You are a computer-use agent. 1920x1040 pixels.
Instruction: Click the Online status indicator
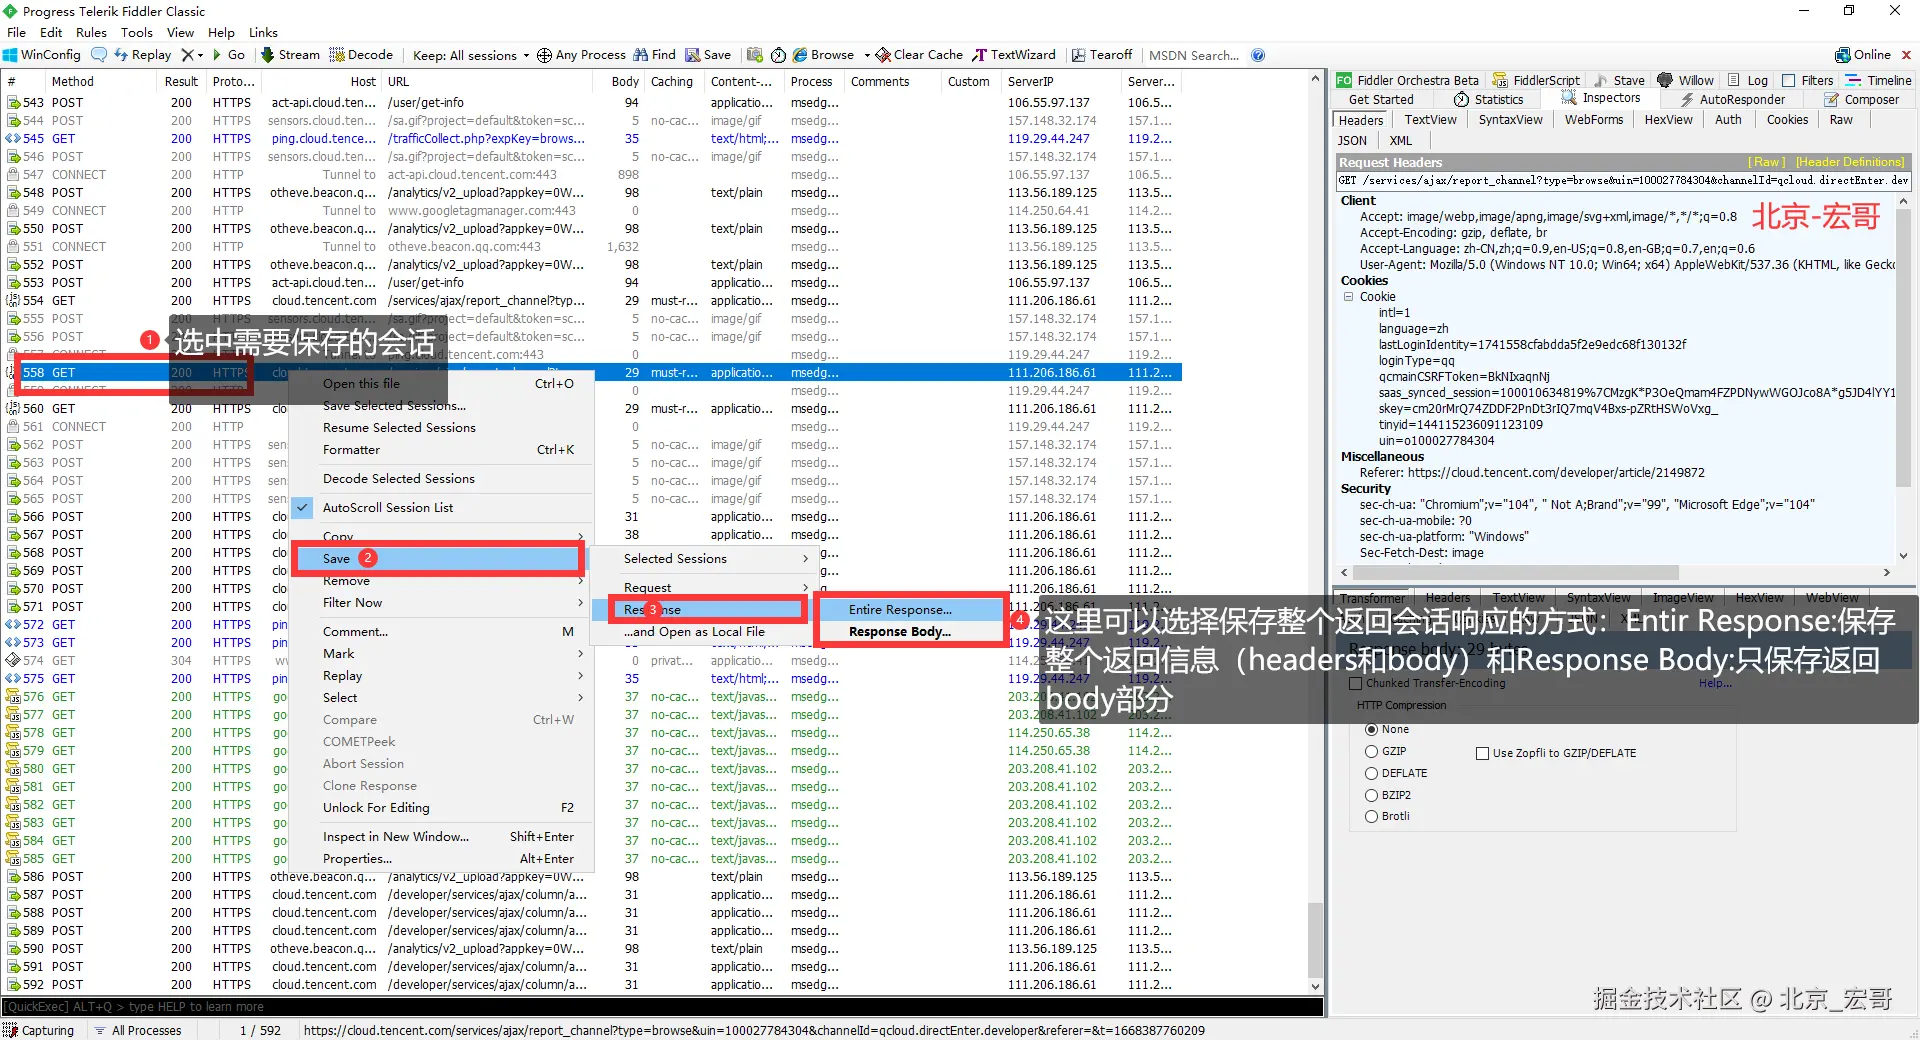1863,55
